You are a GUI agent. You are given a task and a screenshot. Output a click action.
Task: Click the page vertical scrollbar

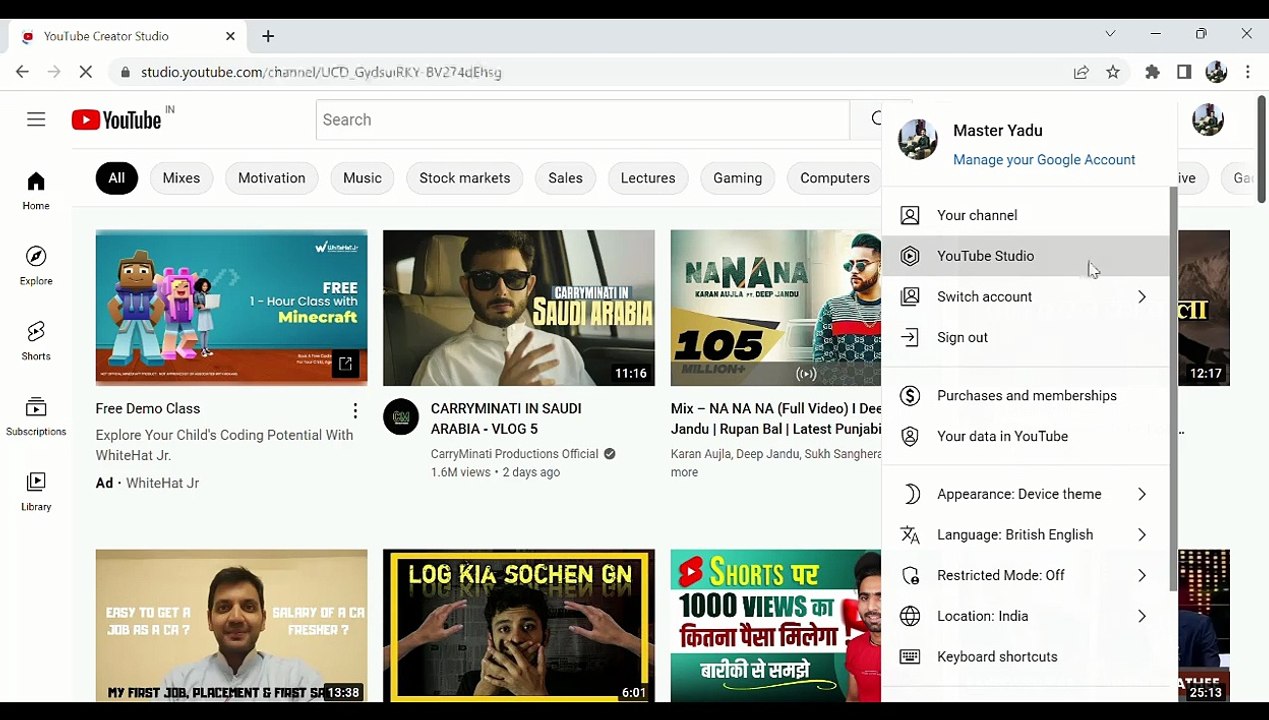[1262, 150]
